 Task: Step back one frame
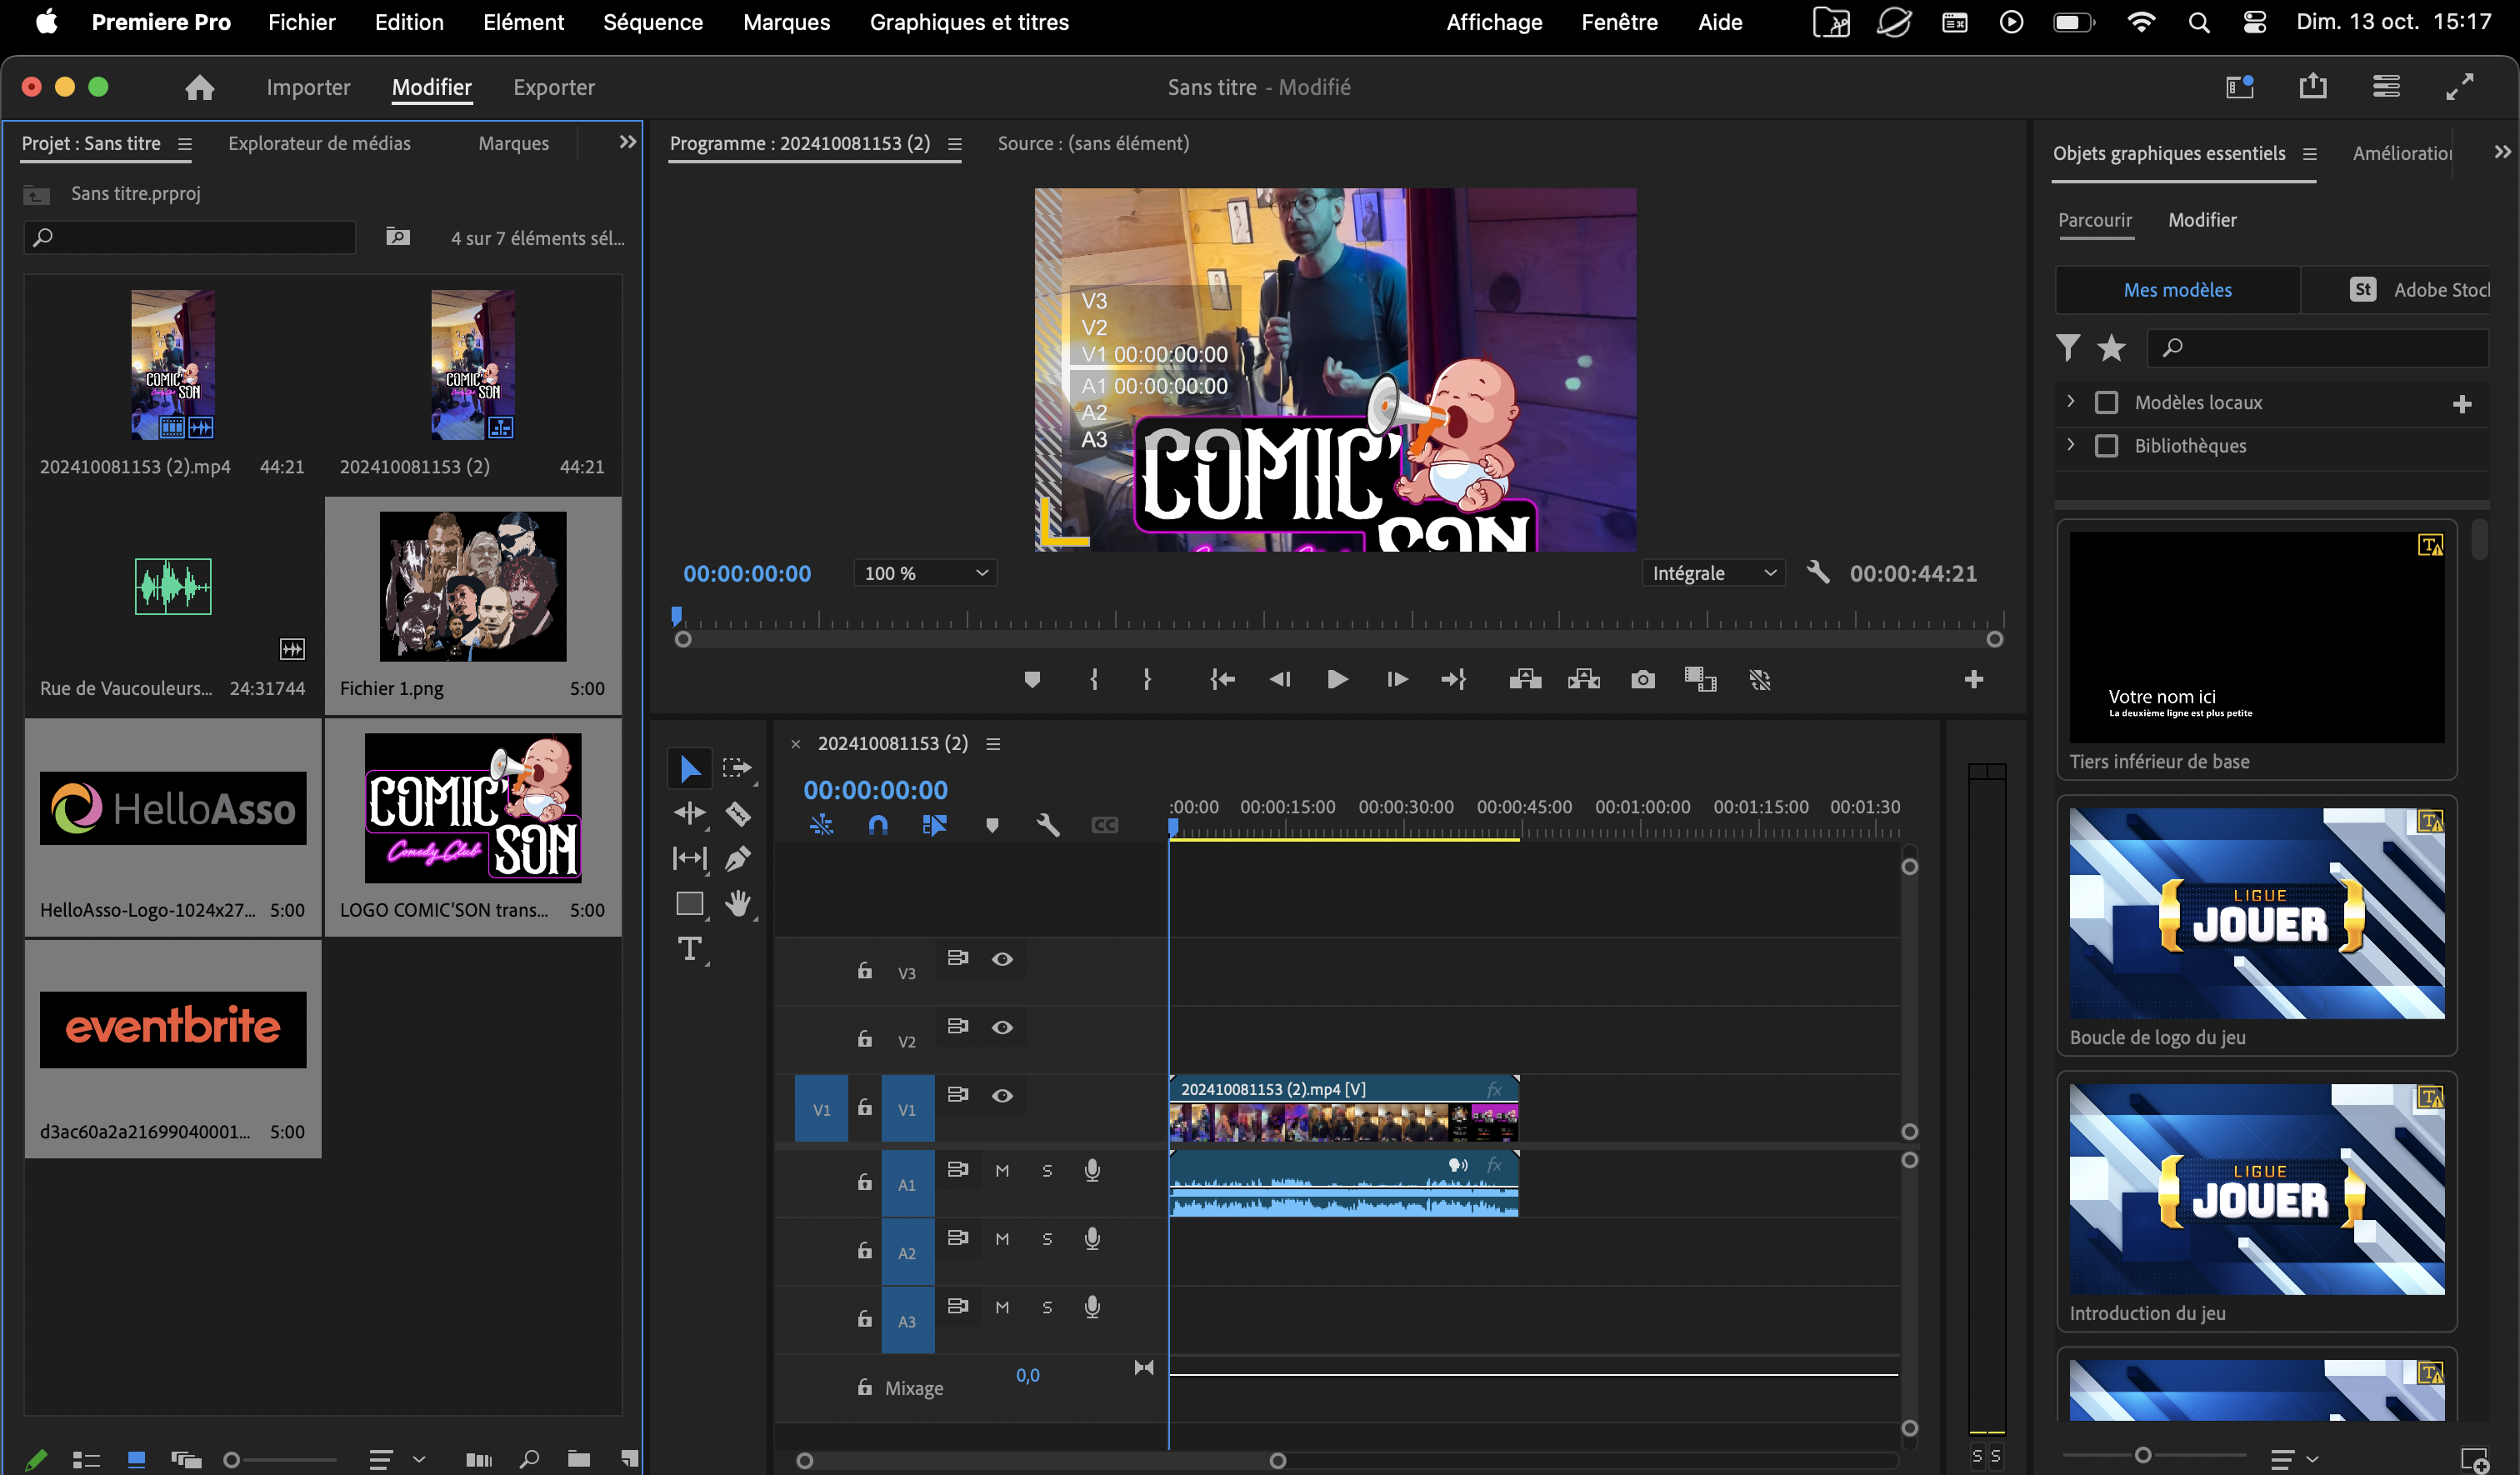point(1279,680)
